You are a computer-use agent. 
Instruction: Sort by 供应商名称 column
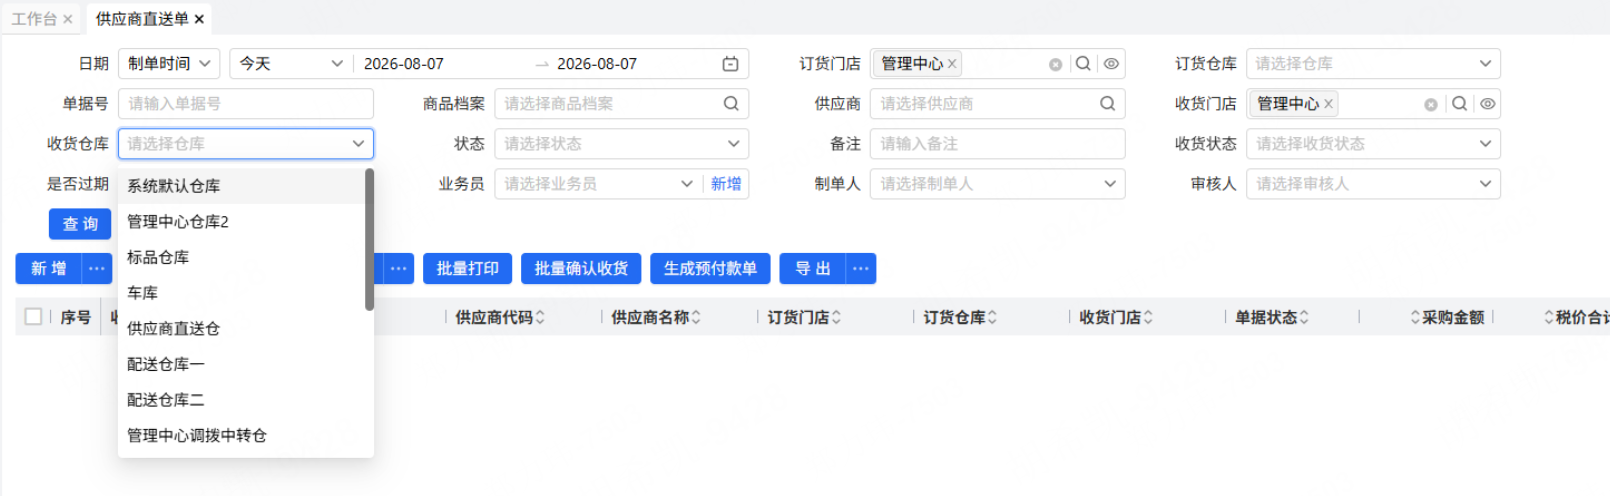[696, 317]
